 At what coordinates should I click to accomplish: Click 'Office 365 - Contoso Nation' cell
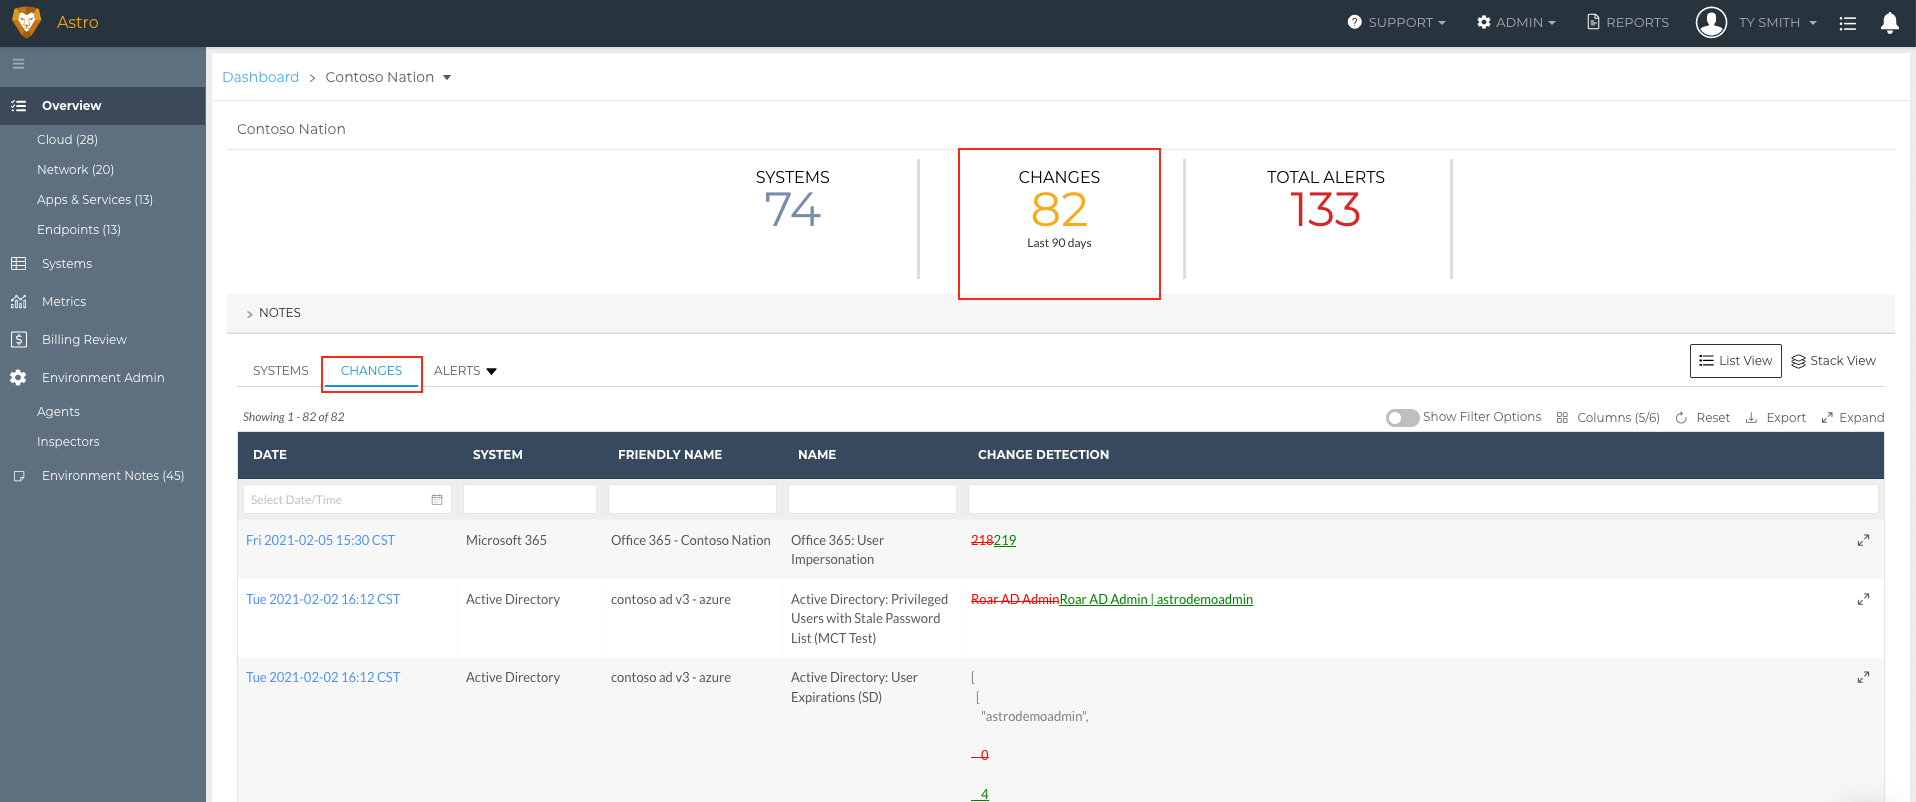pos(691,540)
